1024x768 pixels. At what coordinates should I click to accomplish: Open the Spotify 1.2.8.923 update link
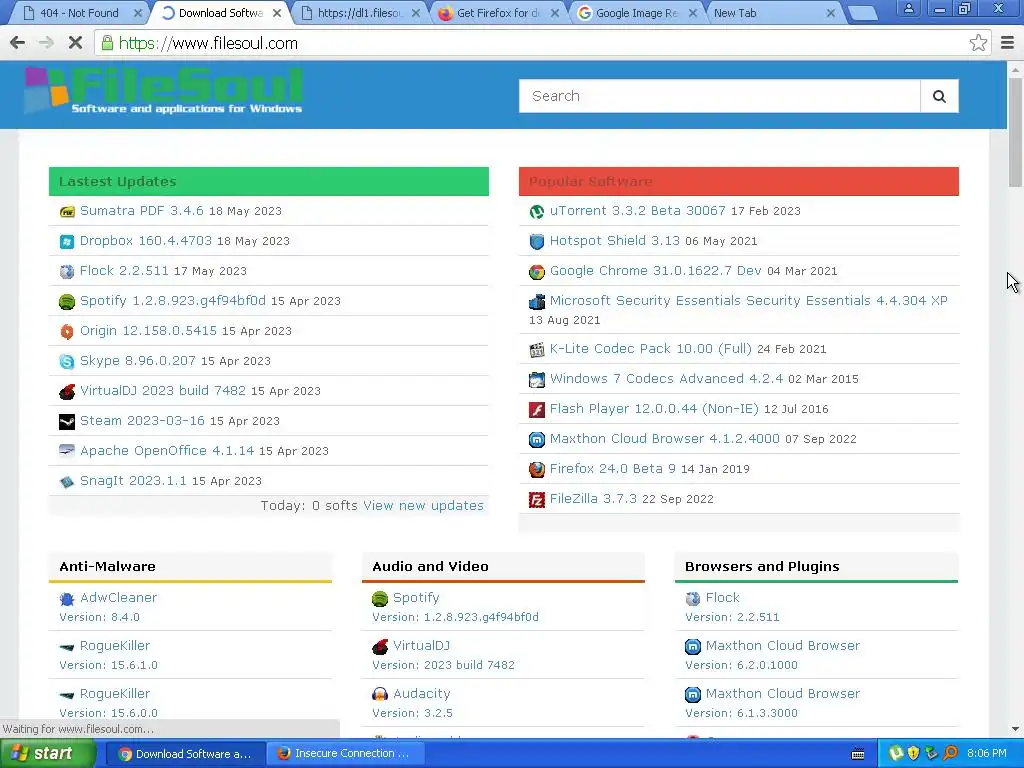[x=172, y=300]
